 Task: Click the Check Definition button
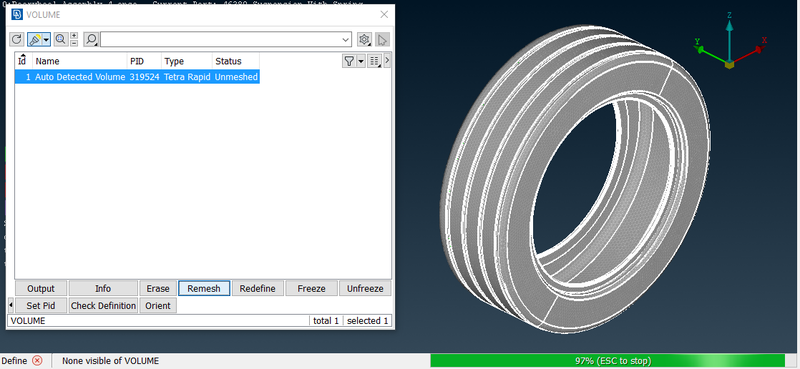103,306
